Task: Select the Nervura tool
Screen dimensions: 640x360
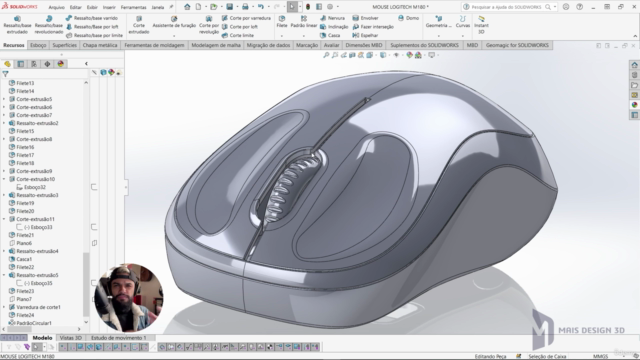Action: (332, 18)
